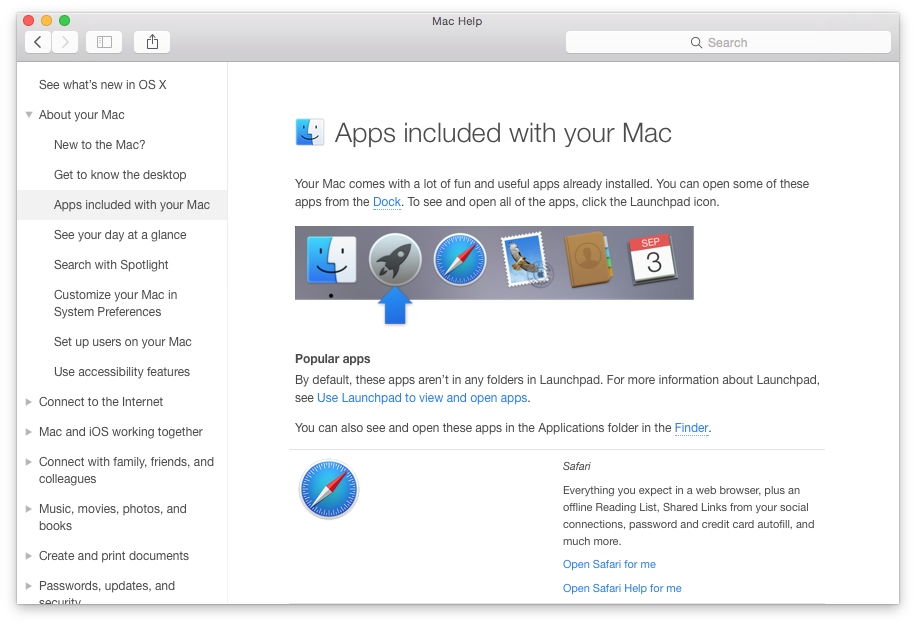This screenshot has width=916, height=625.
Task: Click the Apps included with your Mac heading
Action: tap(503, 133)
